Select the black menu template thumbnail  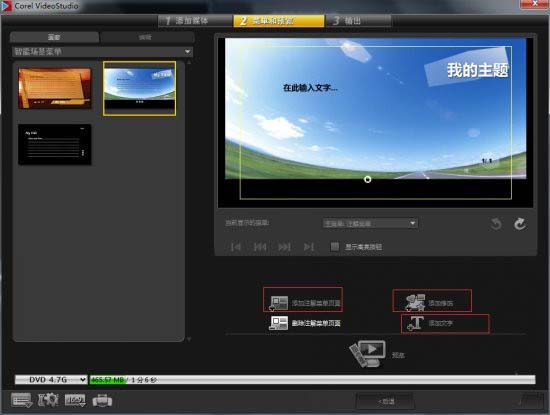point(55,144)
